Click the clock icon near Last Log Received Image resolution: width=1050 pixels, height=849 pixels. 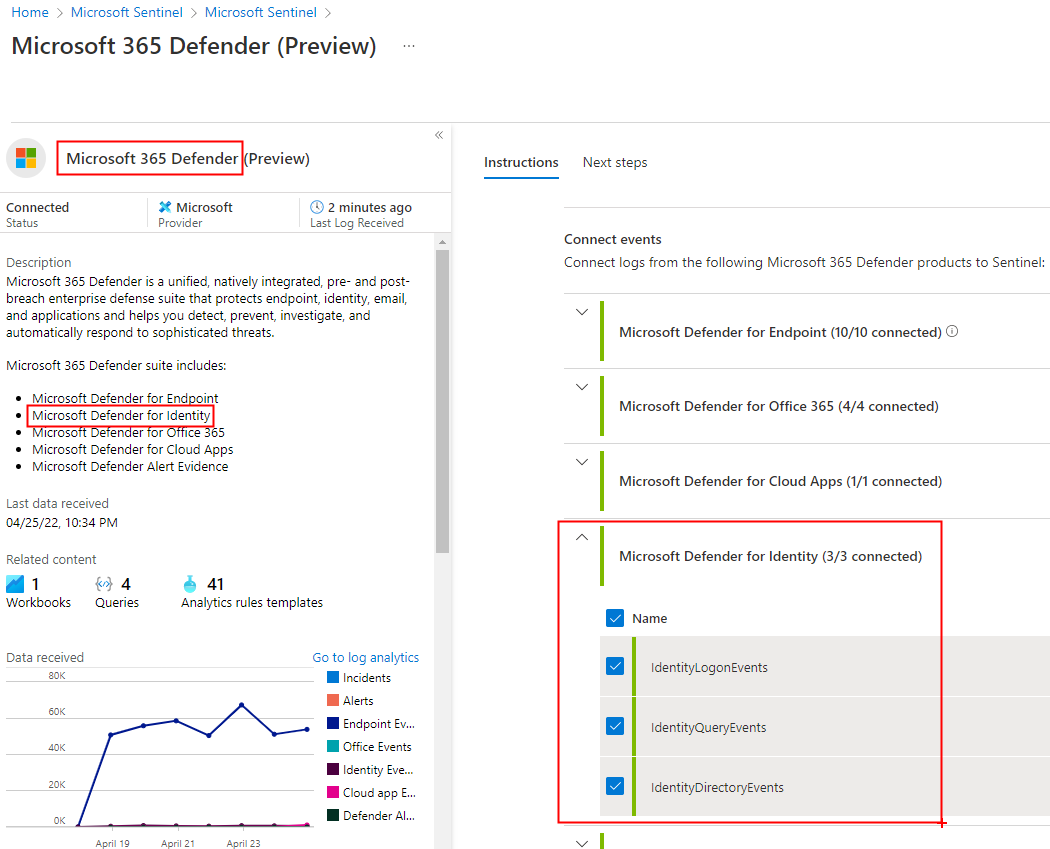(x=317, y=207)
